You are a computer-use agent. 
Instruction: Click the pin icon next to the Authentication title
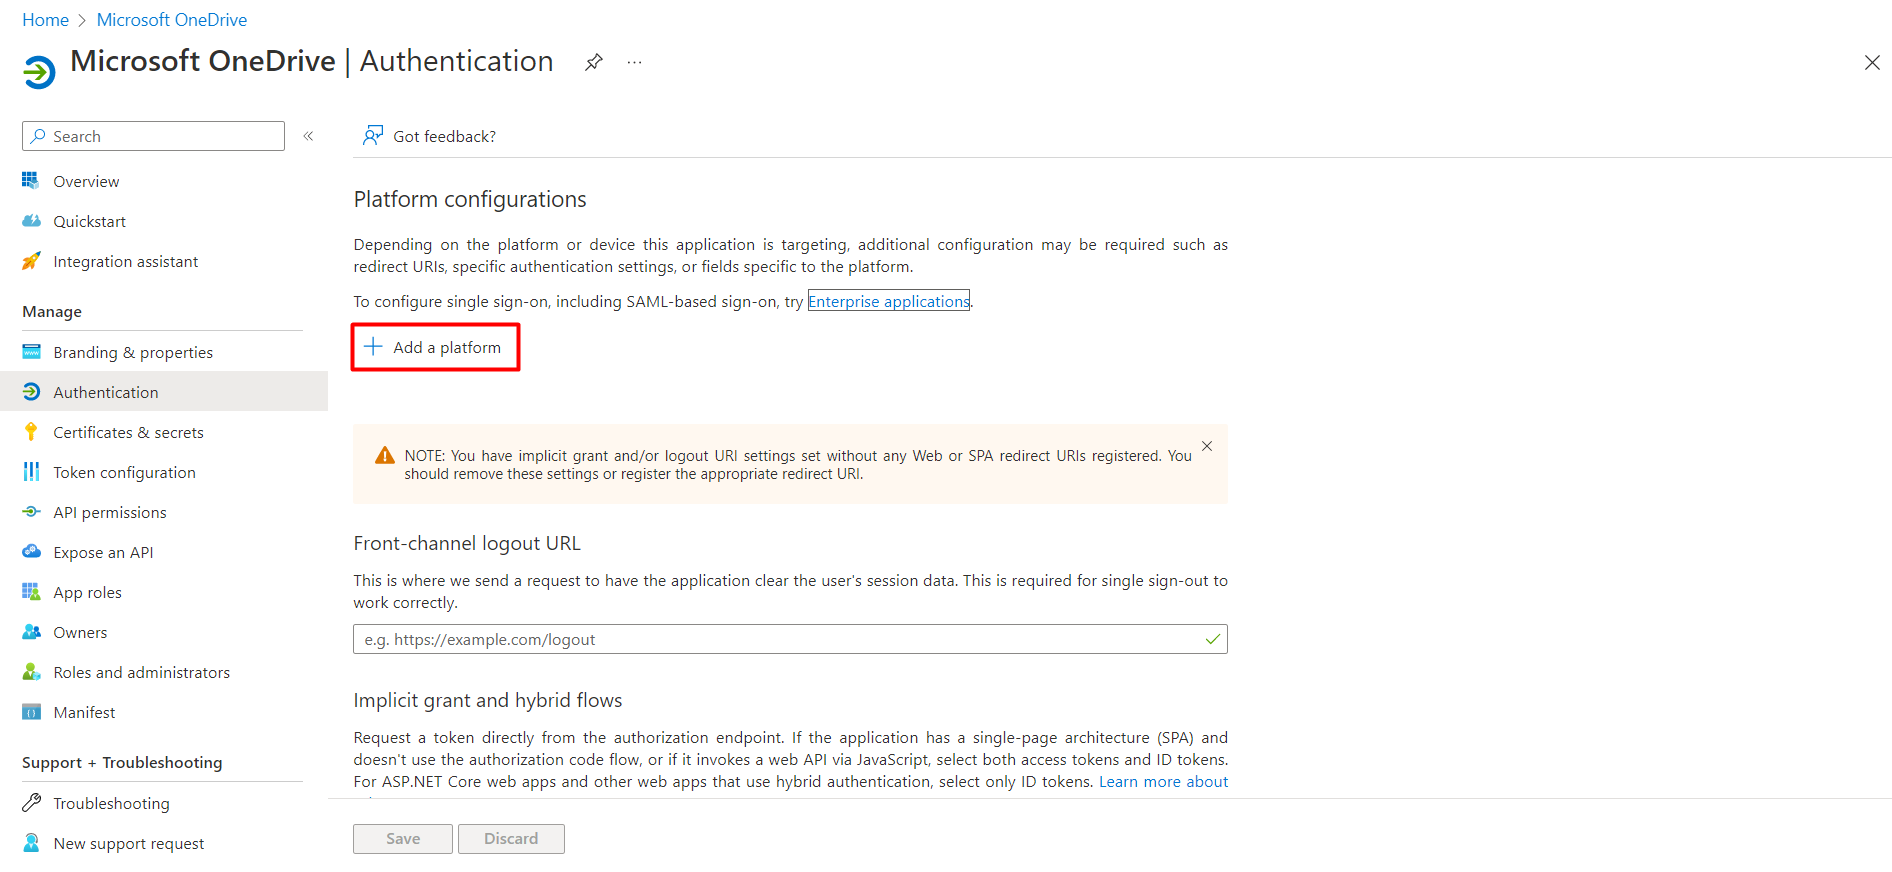594,62
